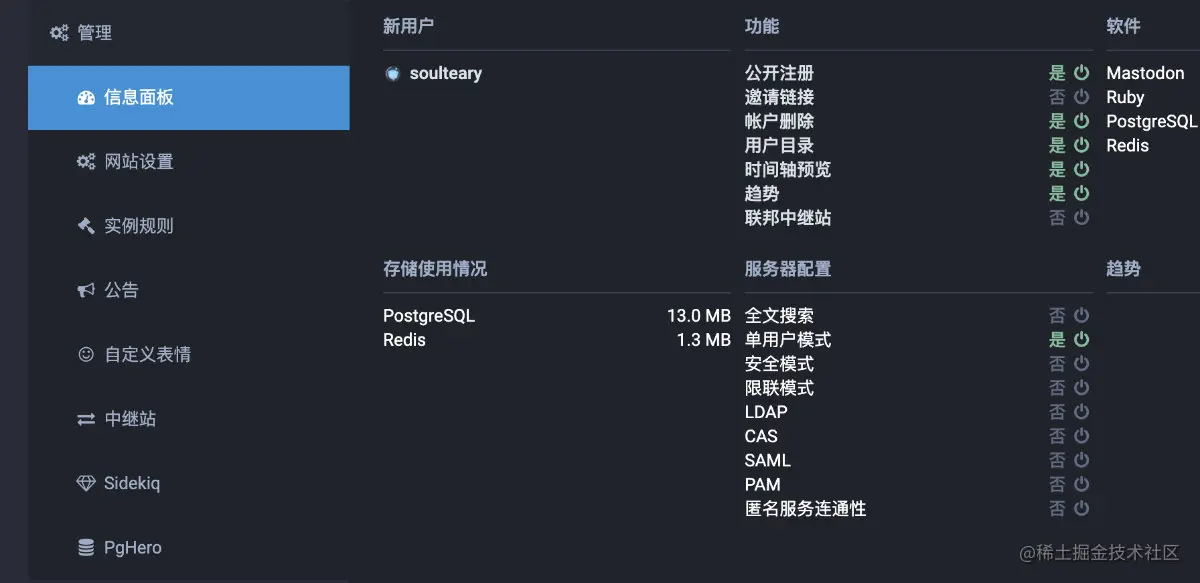Click the 自定义表情 smiley icon
Screen dimensions: 1200x583
[86, 354]
